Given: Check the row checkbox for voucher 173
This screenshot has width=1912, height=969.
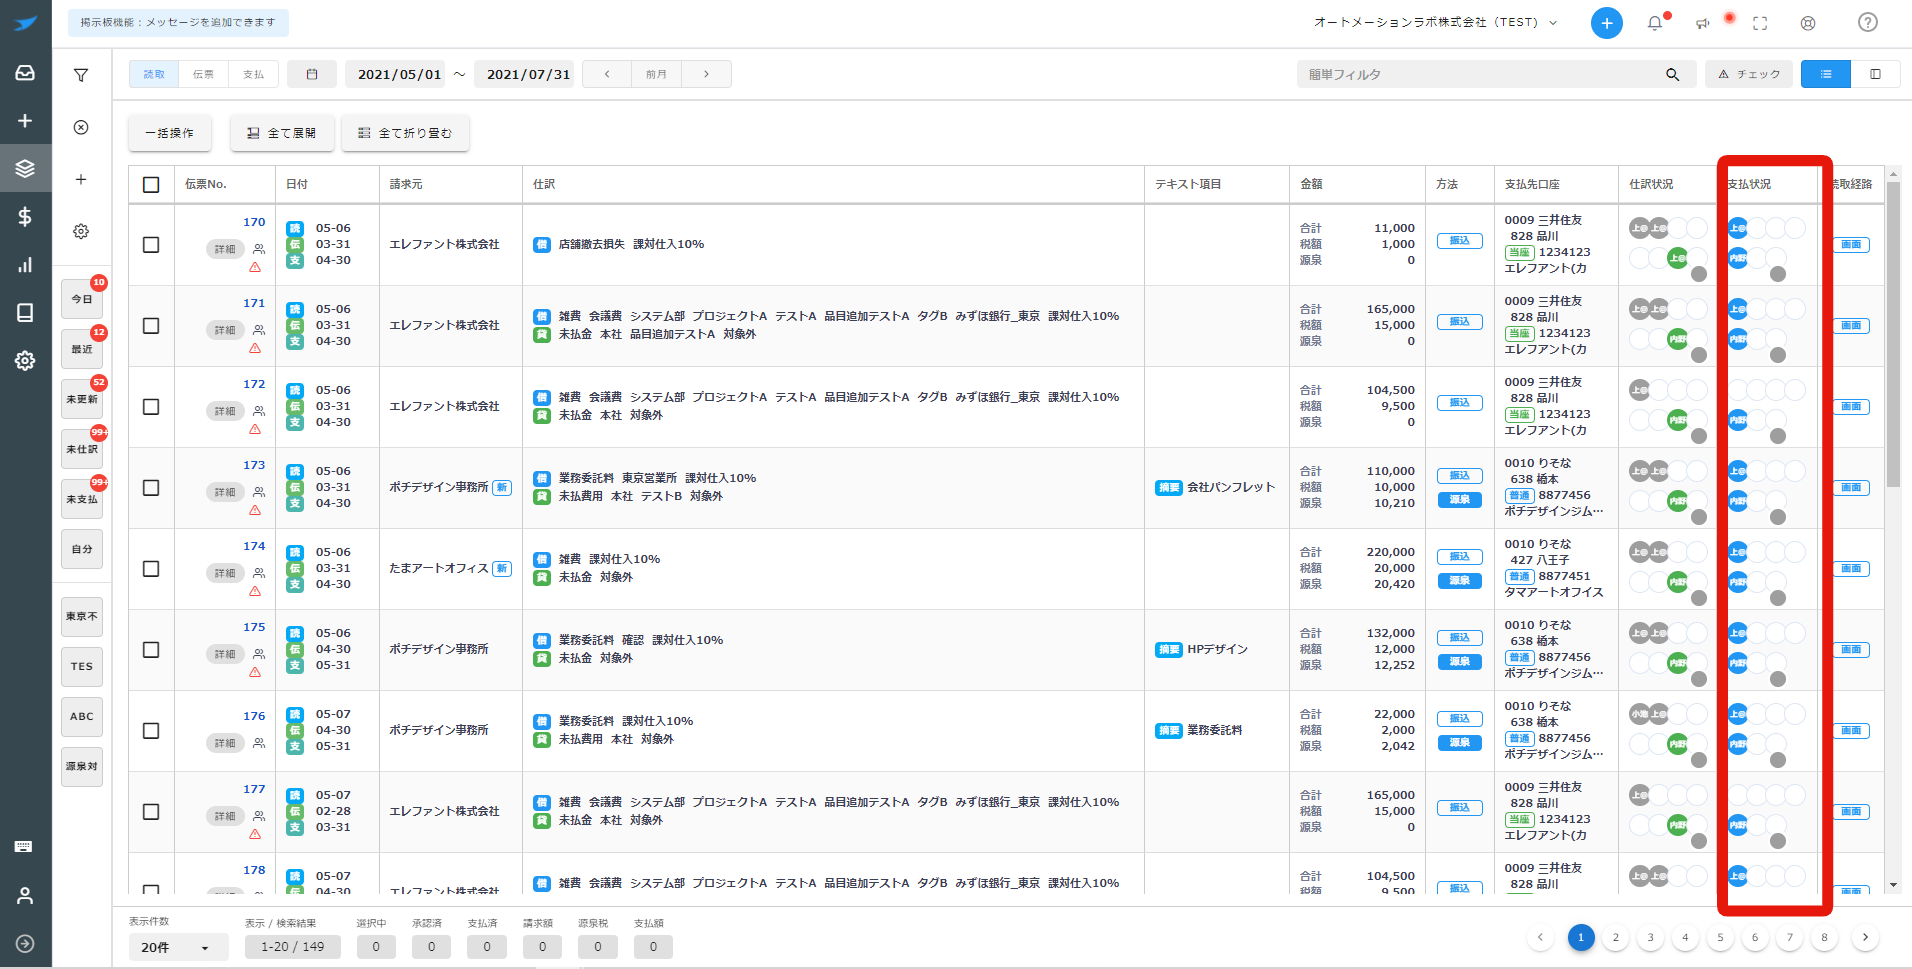Looking at the screenshot, I should tap(151, 488).
